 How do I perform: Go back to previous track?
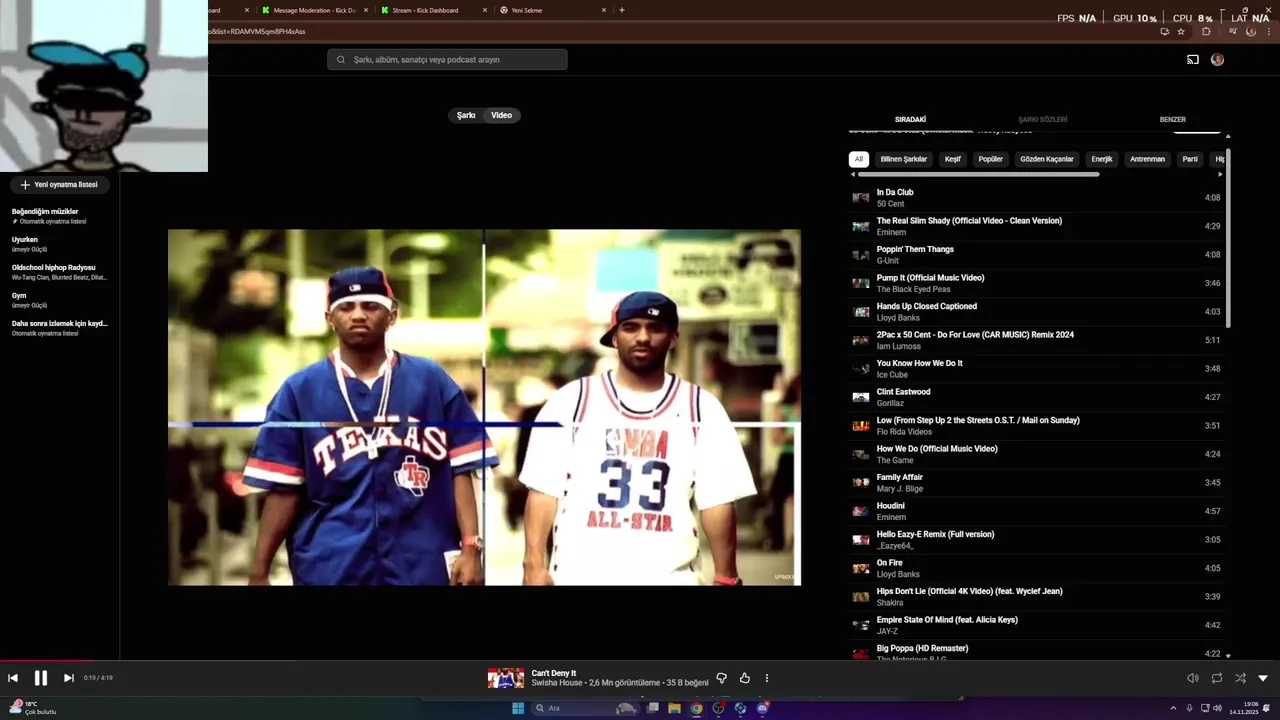pyautogui.click(x=13, y=678)
